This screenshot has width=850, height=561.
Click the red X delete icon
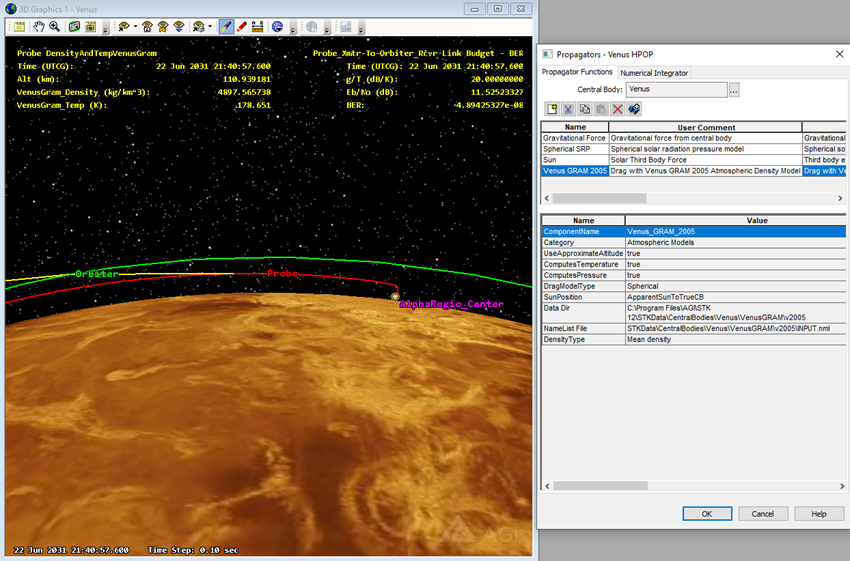point(617,109)
